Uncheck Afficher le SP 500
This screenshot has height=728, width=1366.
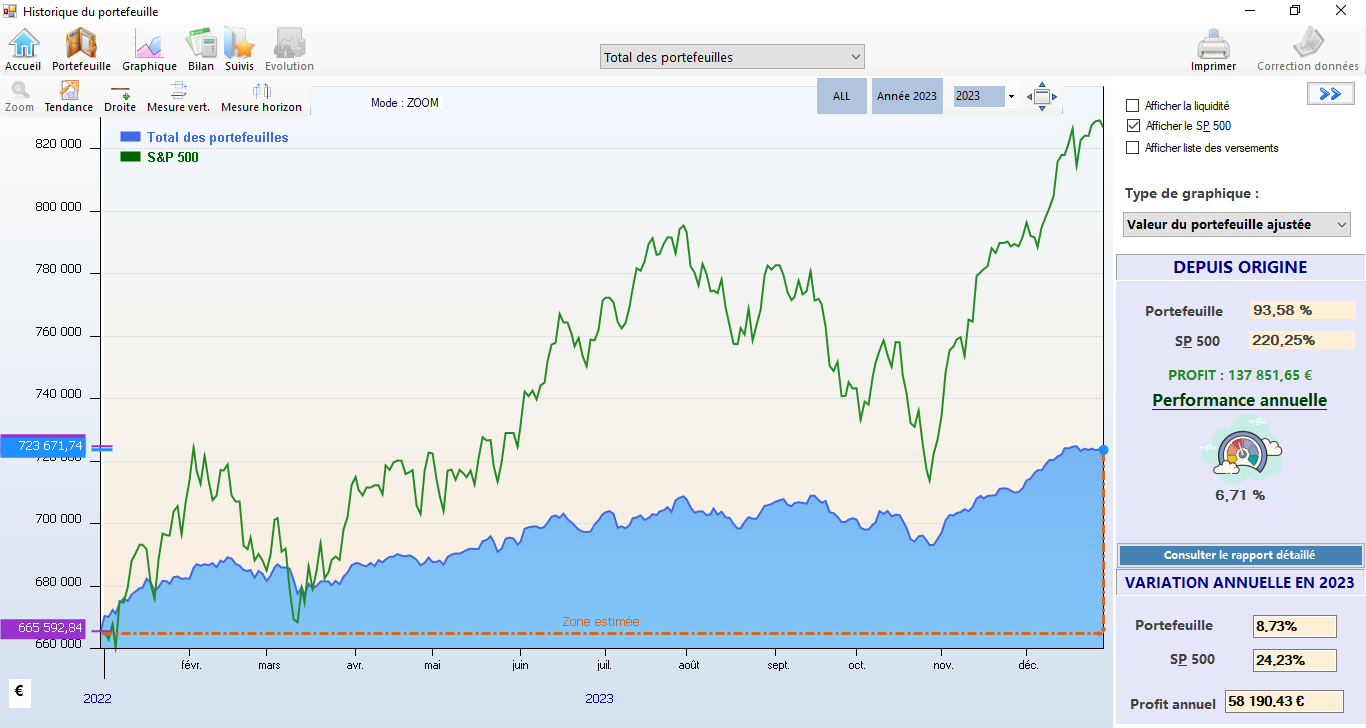[x=1132, y=126]
